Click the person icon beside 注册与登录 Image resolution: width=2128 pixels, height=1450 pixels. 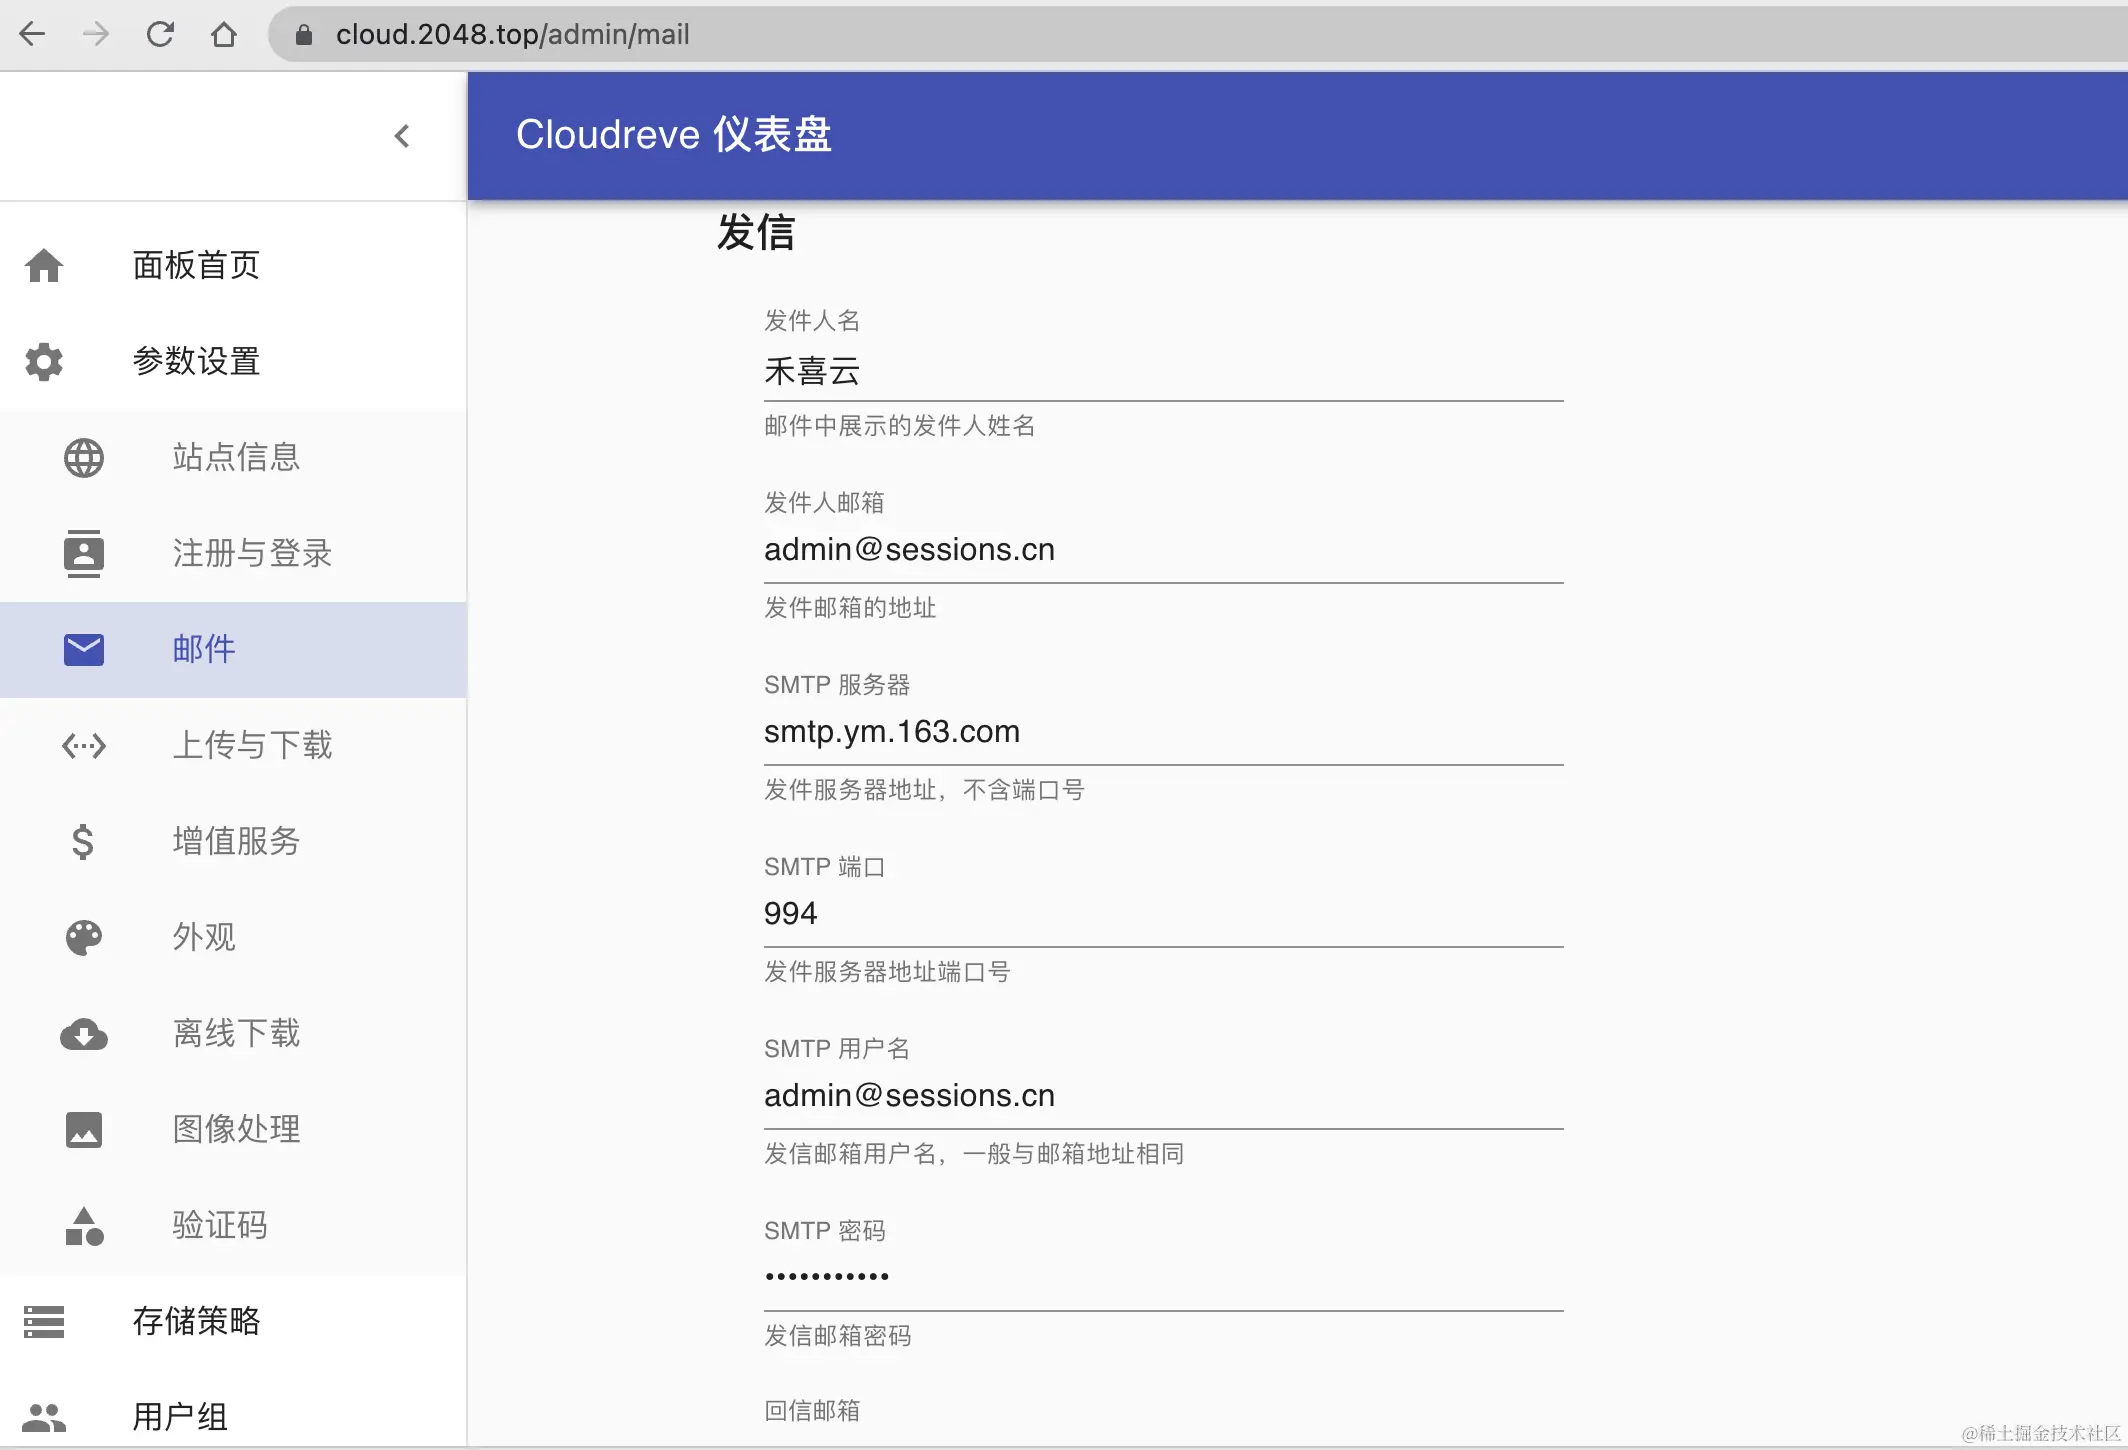pos(83,553)
